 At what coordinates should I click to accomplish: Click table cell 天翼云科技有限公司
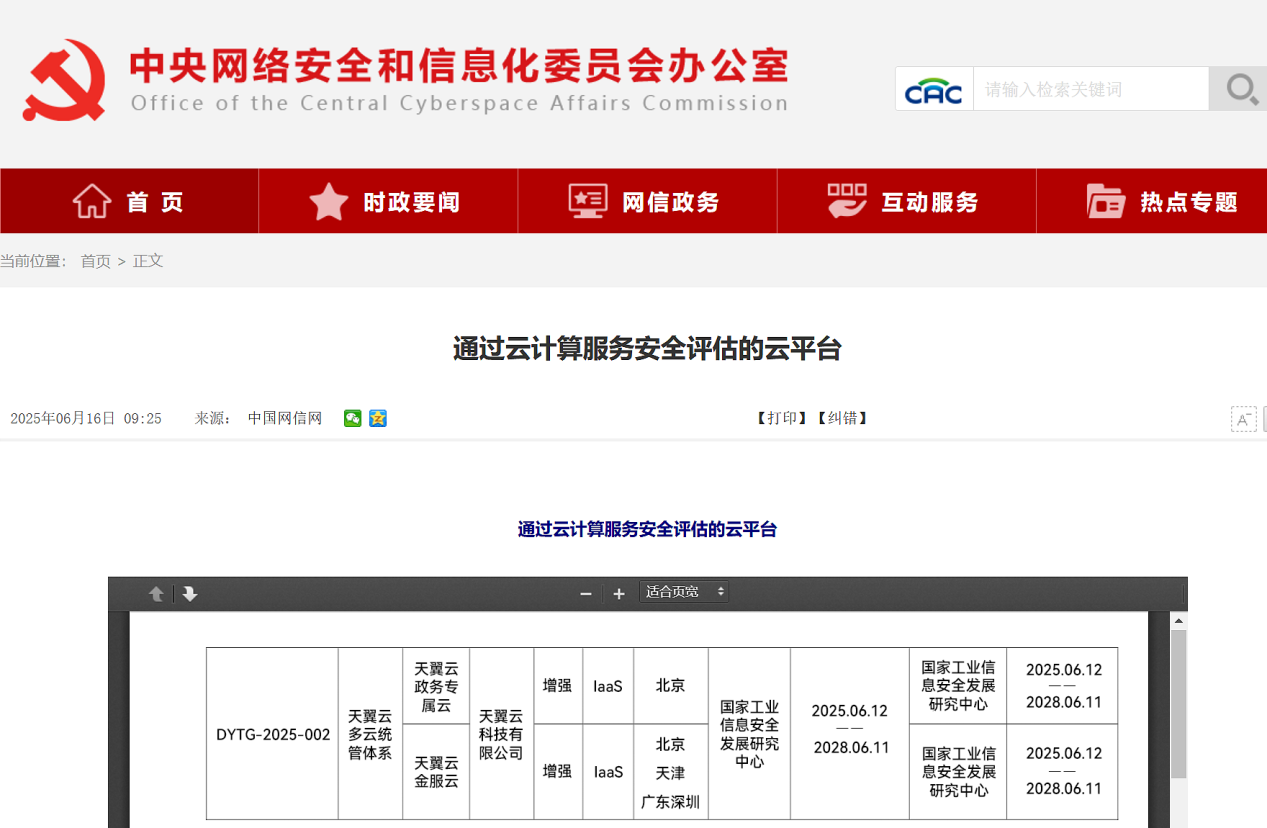(501, 734)
